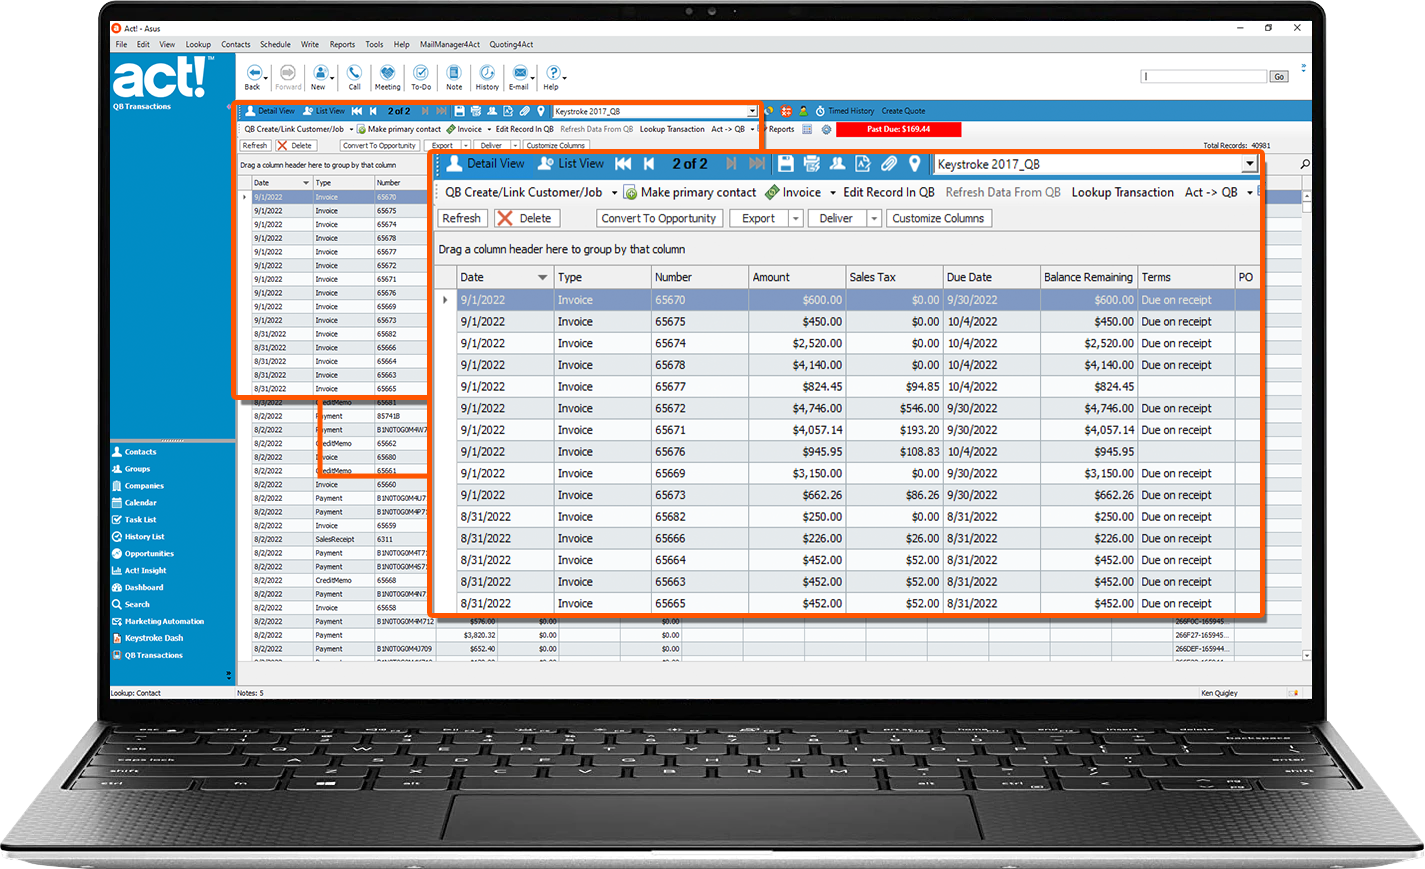Screen dimensions: 1425x869
Task: Open the Meeting scheduling icon
Action: pos(387,73)
